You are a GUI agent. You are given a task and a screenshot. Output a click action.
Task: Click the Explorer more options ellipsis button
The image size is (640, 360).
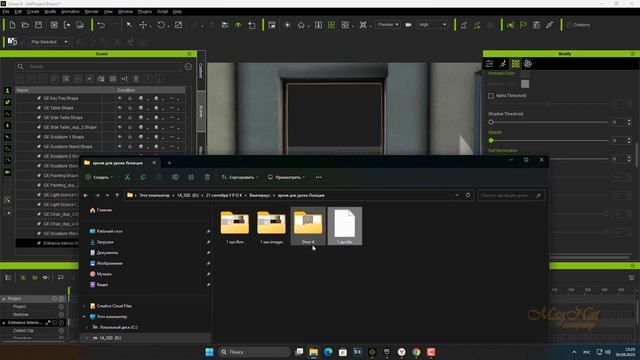click(319, 177)
